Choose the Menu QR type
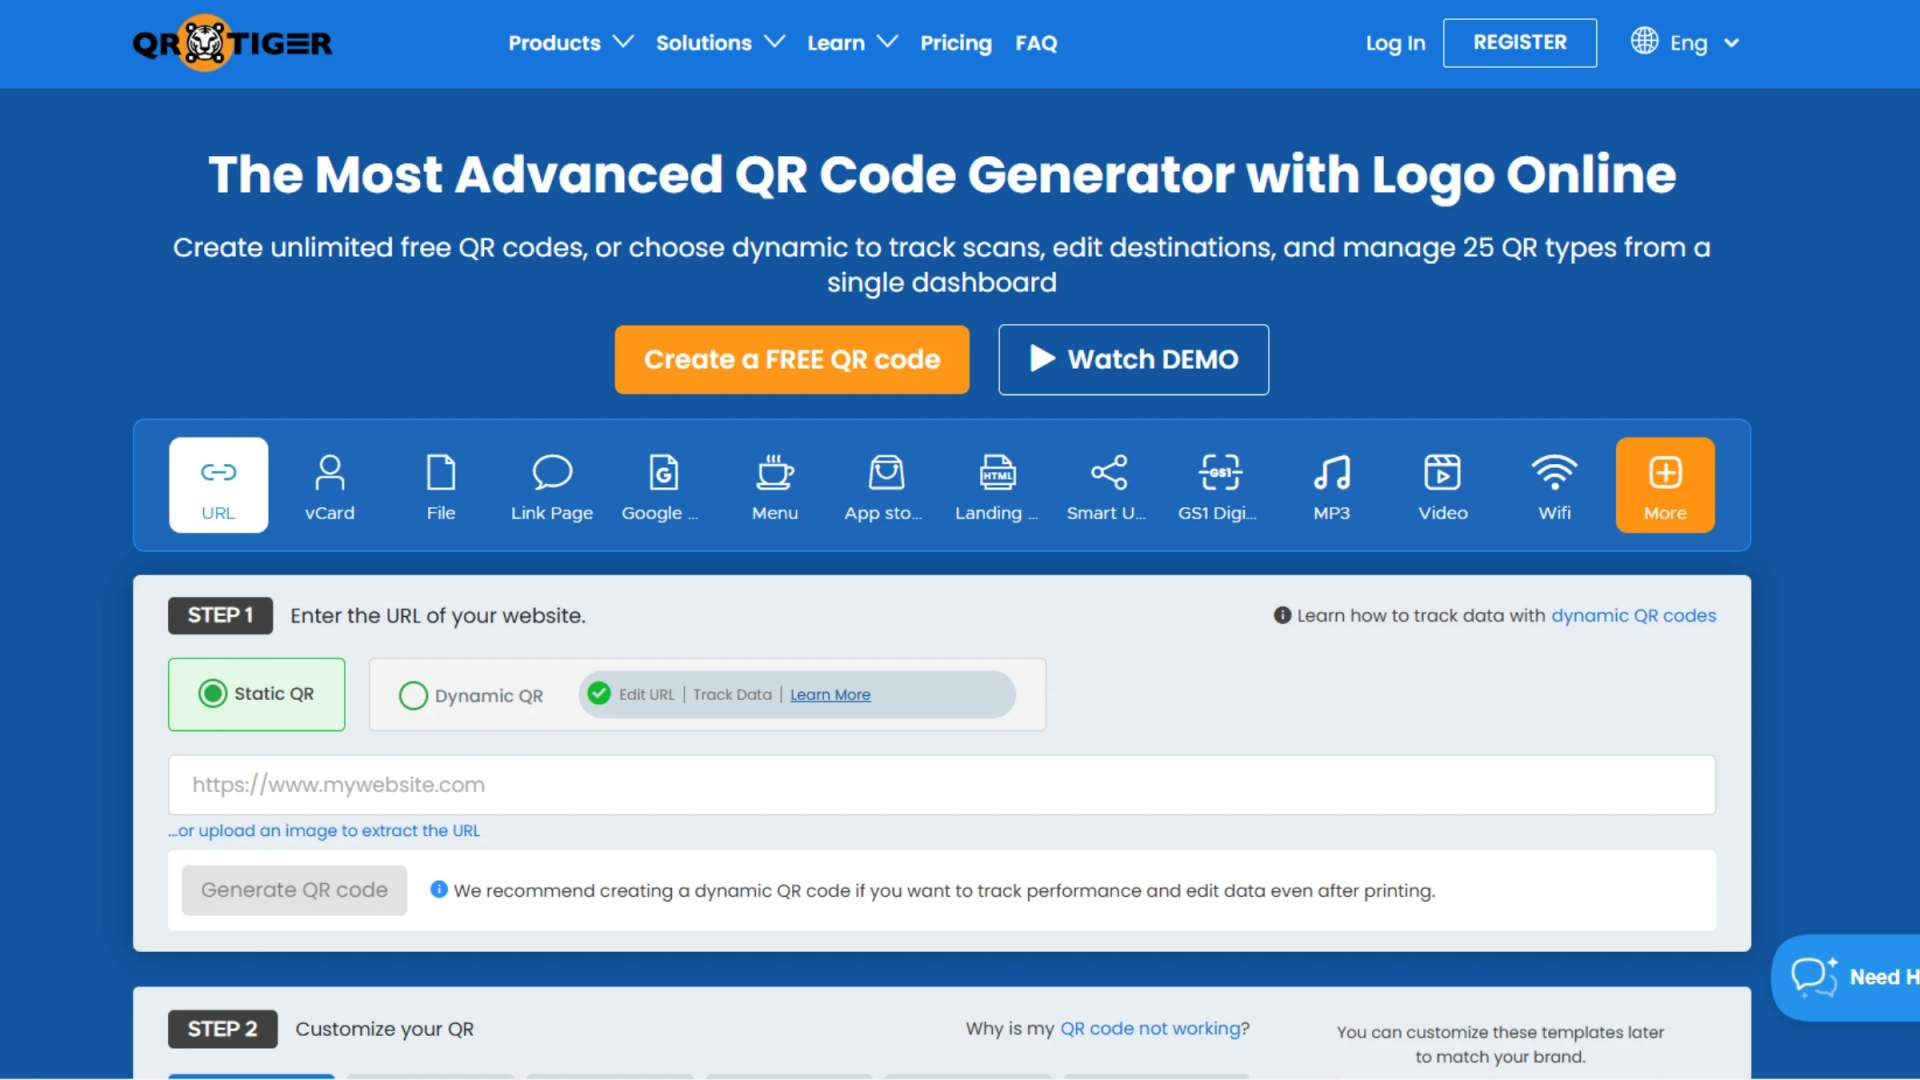This screenshot has height=1080, width=1920. (775, 485)
